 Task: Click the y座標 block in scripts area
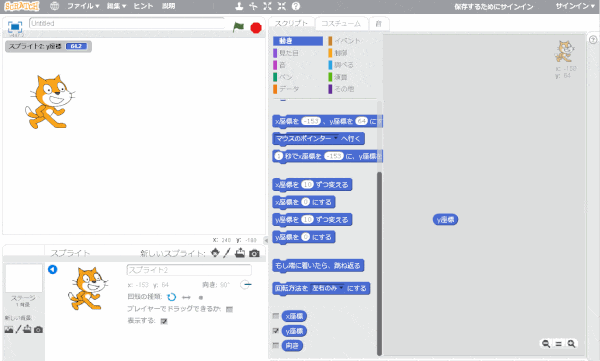point(445,220)
